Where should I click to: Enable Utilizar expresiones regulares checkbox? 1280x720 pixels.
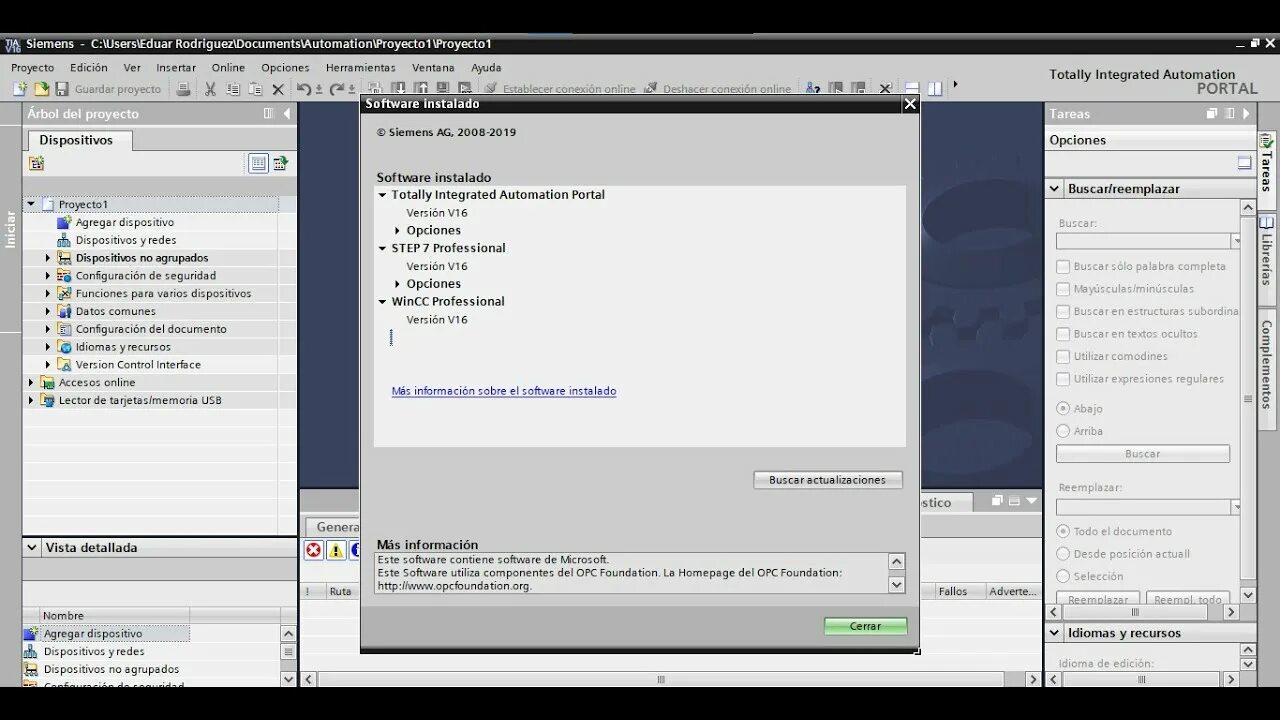(x=1063, y=379)
